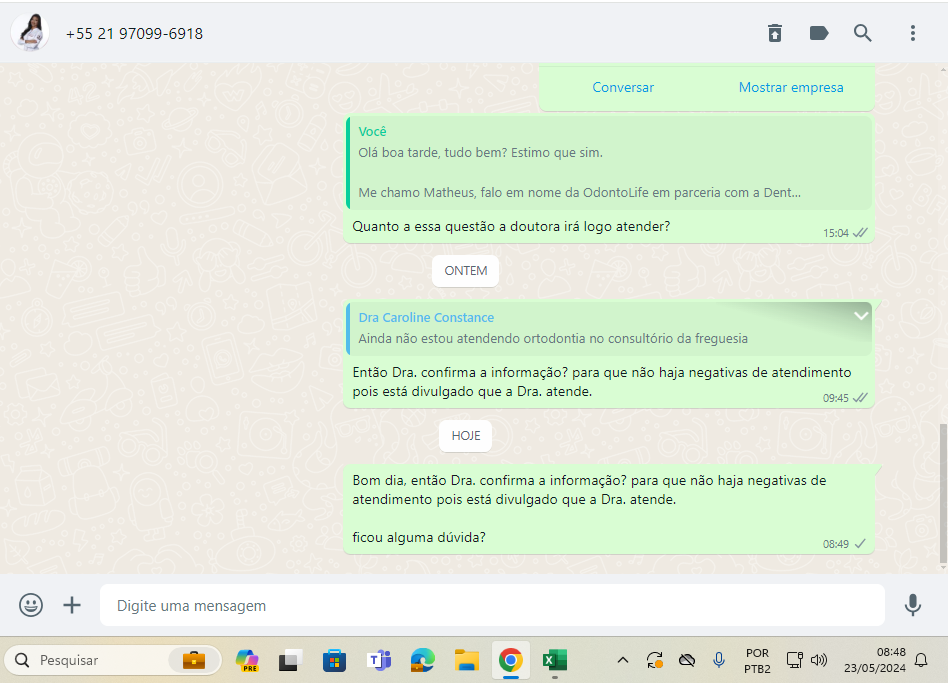Open the emoji picker
This screenshot has width=948, height=683.
click(31, 605)
